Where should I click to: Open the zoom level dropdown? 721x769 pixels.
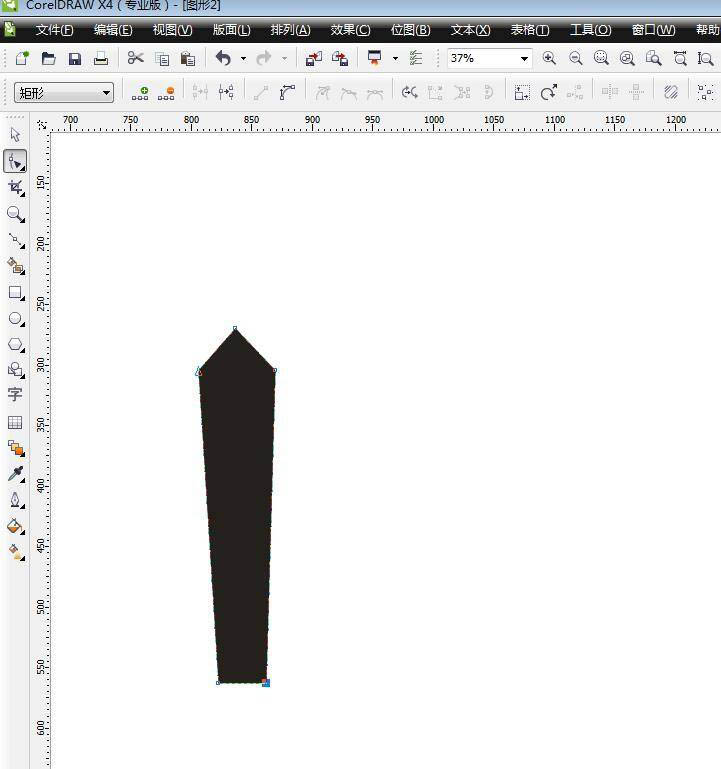[x=523, y=59]
